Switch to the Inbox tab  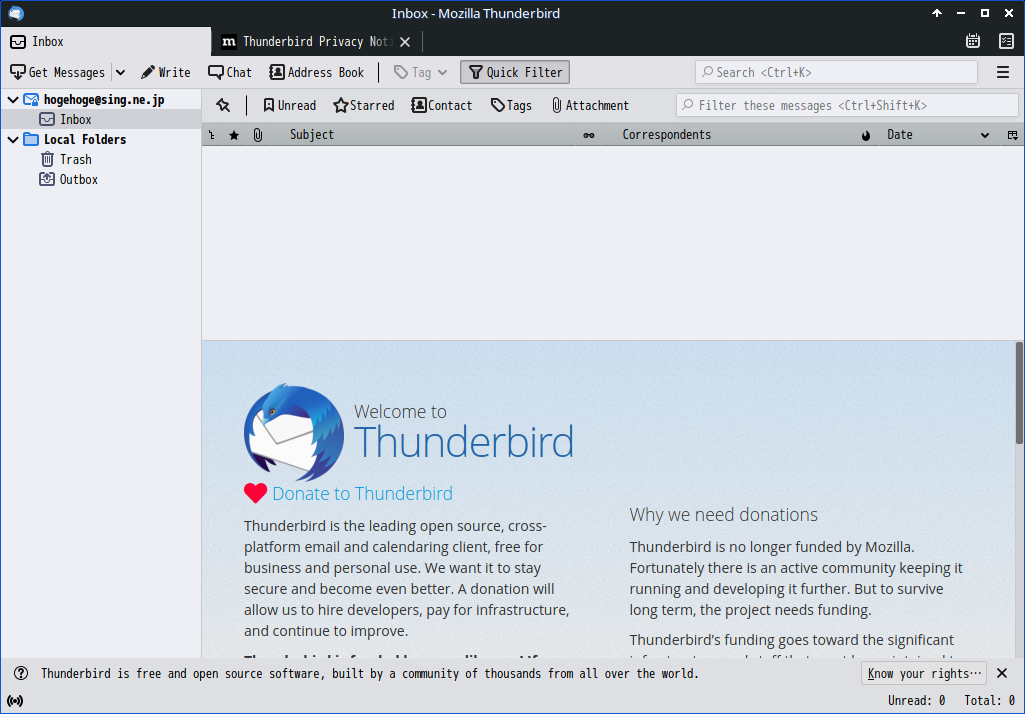coord(106,42)
